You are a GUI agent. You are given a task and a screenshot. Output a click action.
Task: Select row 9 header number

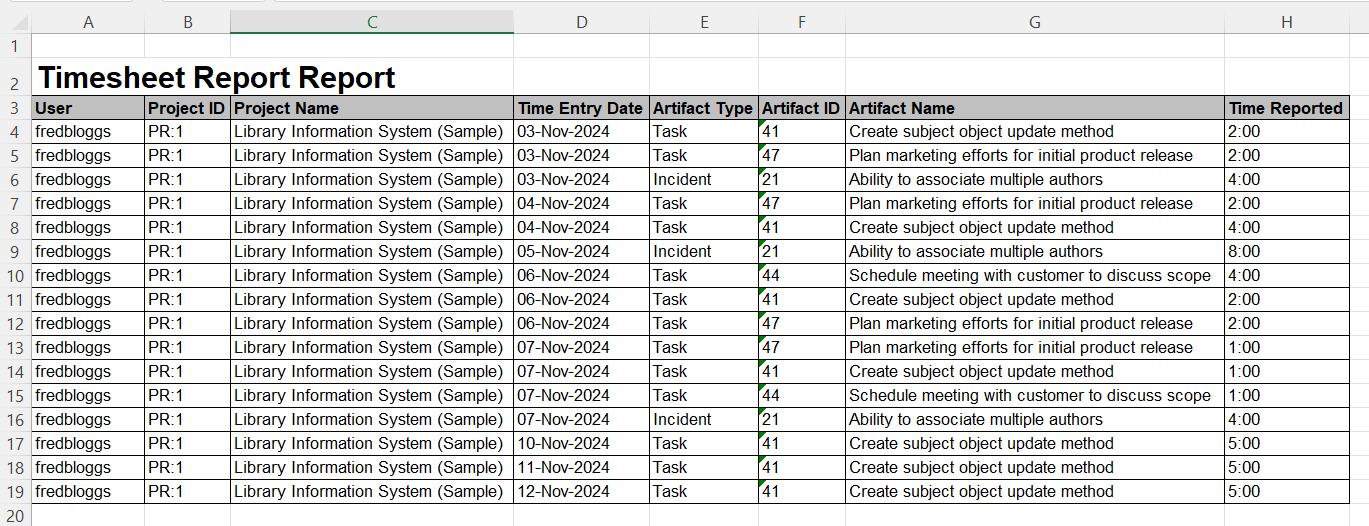point(15,252)
